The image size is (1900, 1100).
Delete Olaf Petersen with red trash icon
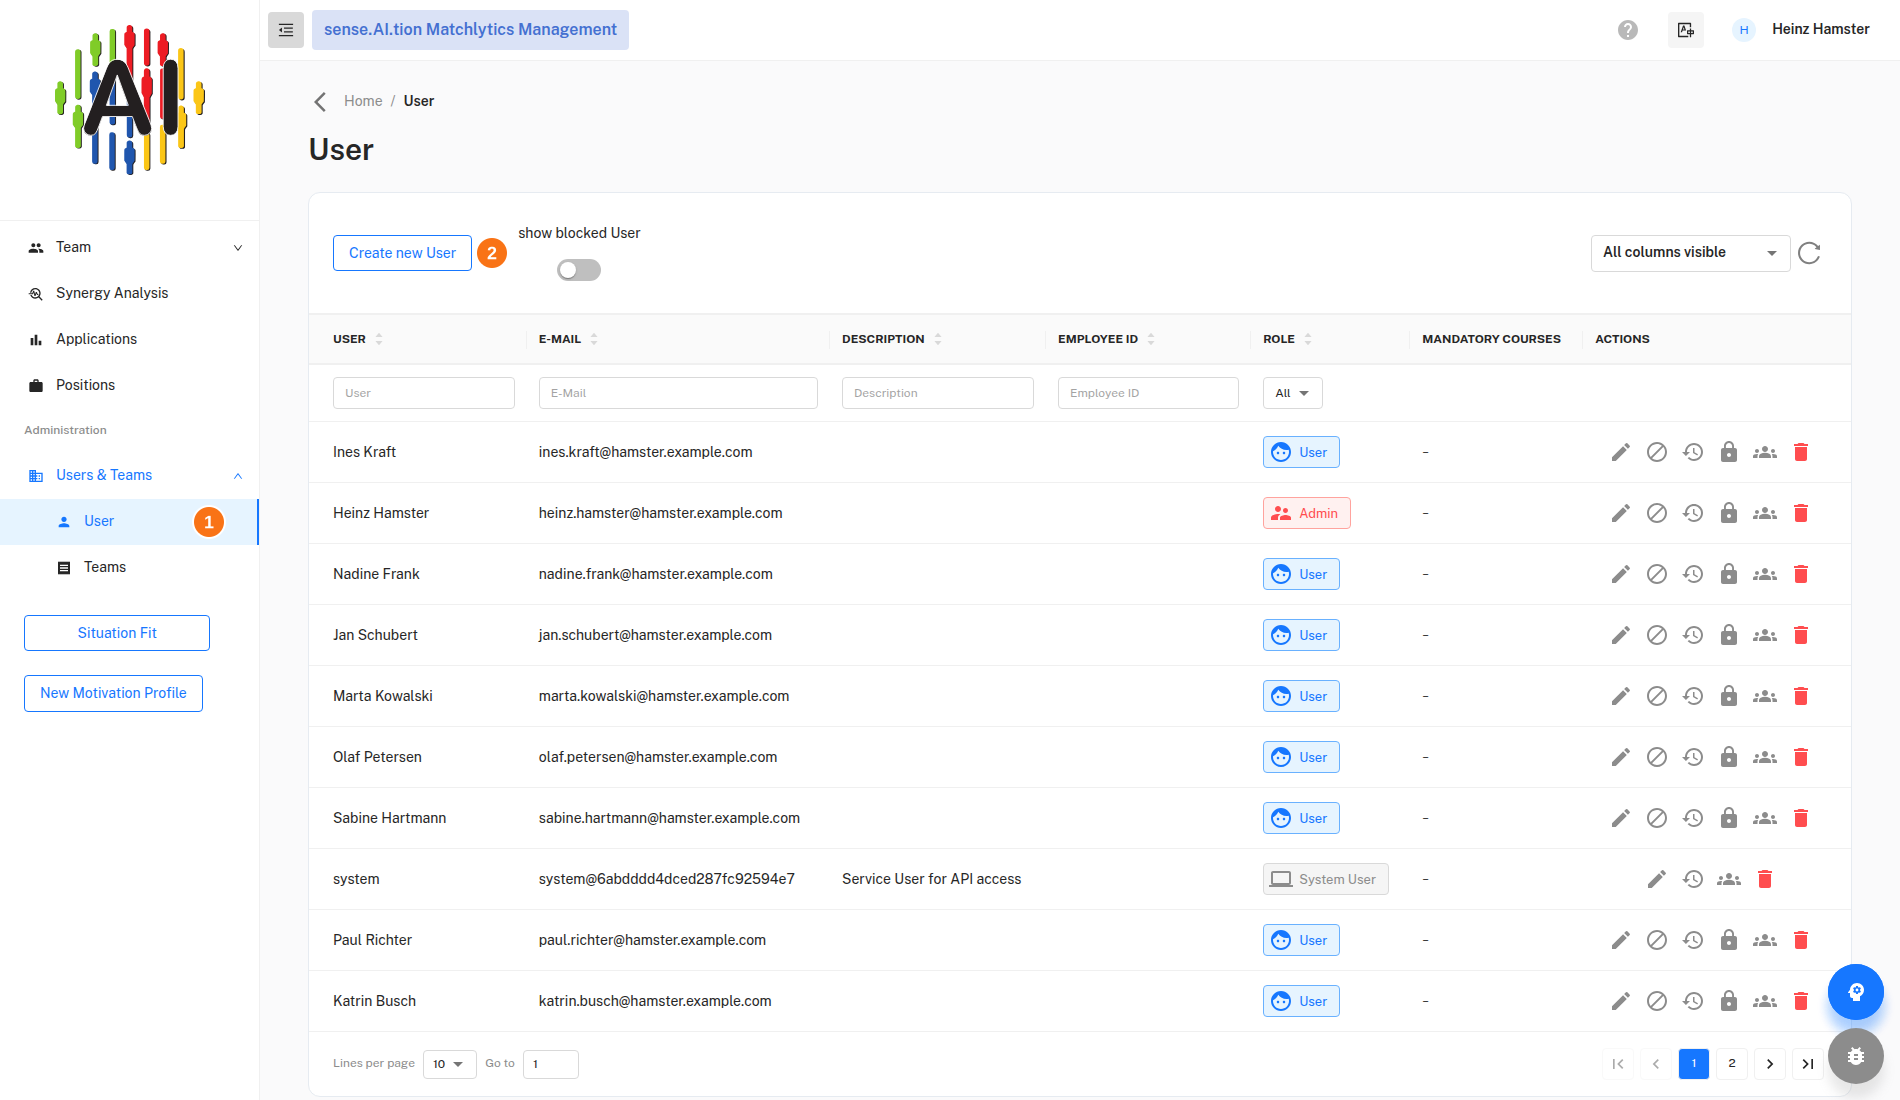click(x=1801, y=757)
